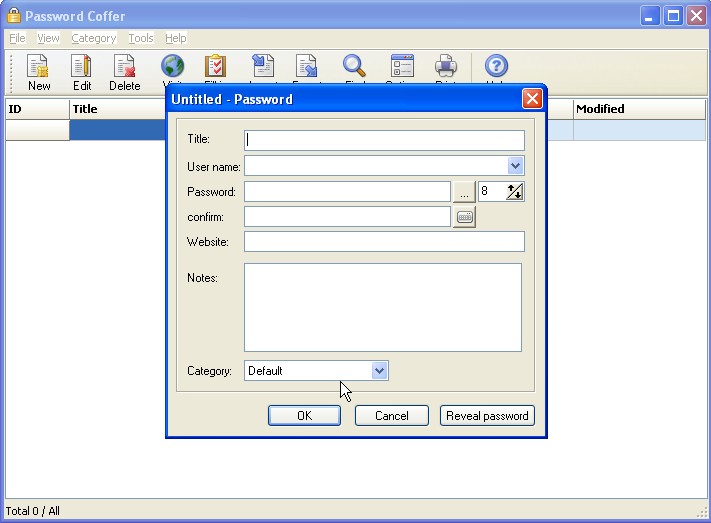Click 'Total 0 / All' status text
Viewport: 711px width, 523px height.
point(33,511)
